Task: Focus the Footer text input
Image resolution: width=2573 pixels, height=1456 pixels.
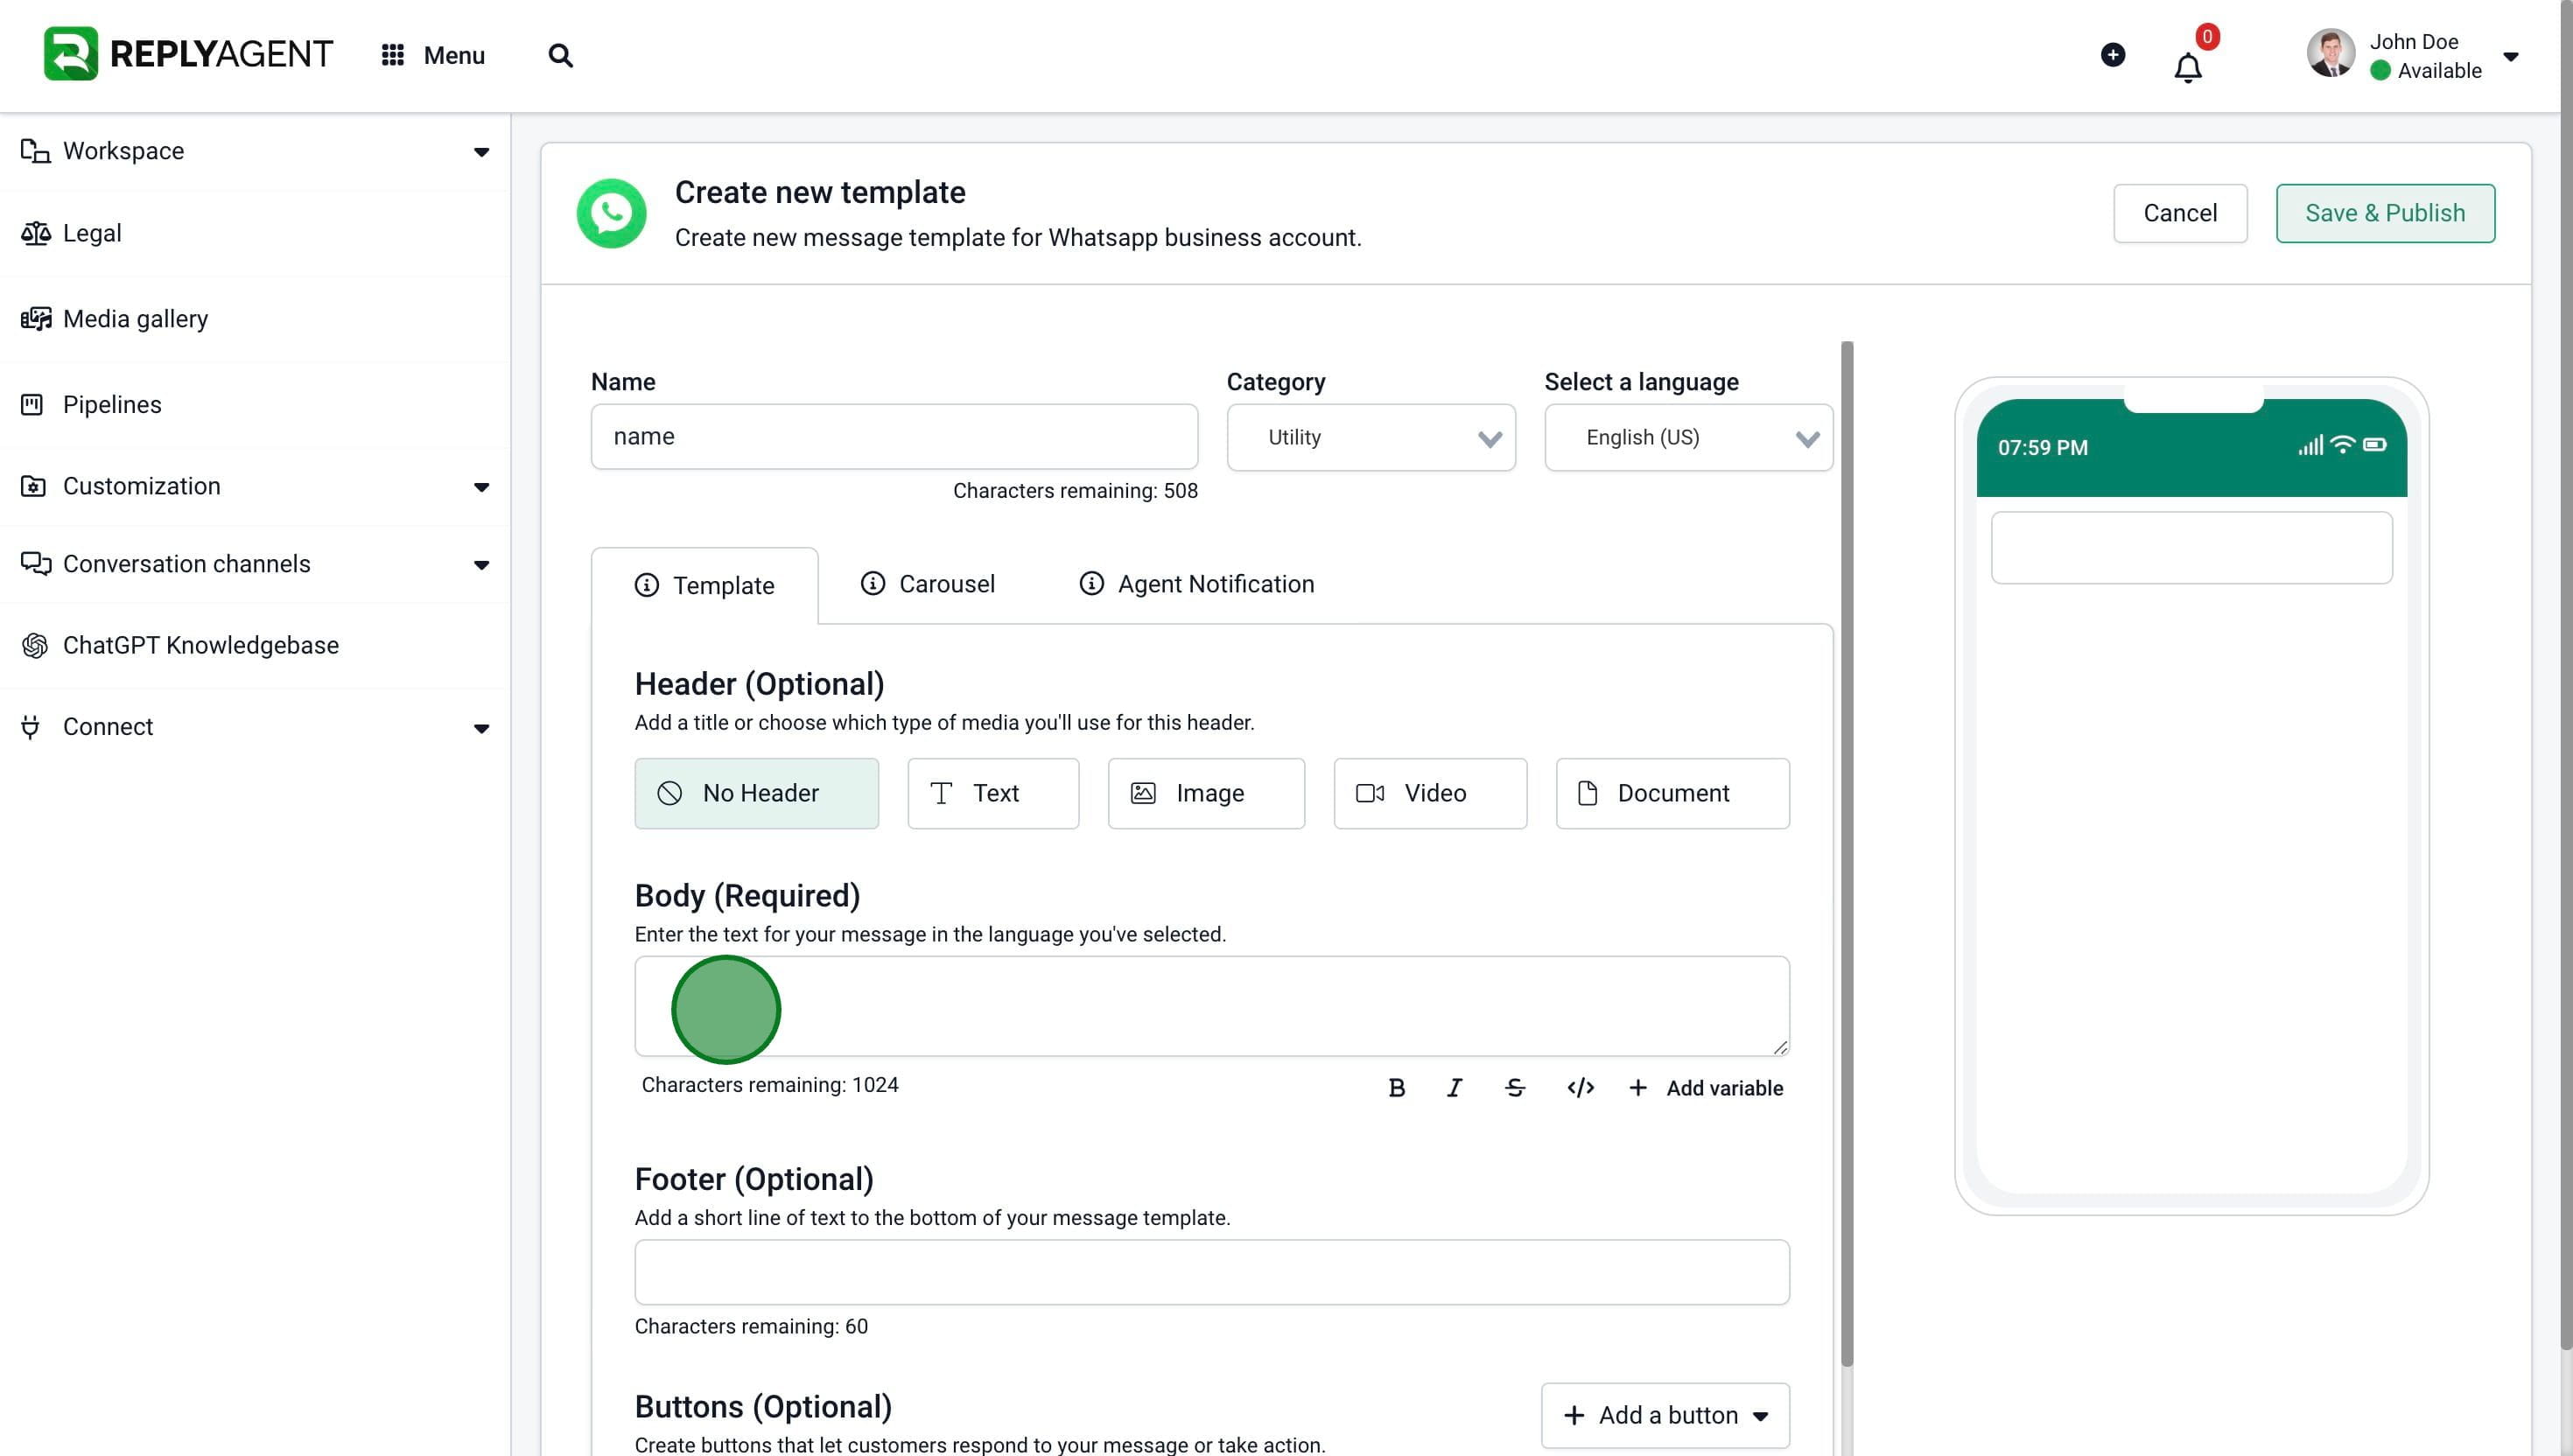Action: [x=1212, y=1272]
